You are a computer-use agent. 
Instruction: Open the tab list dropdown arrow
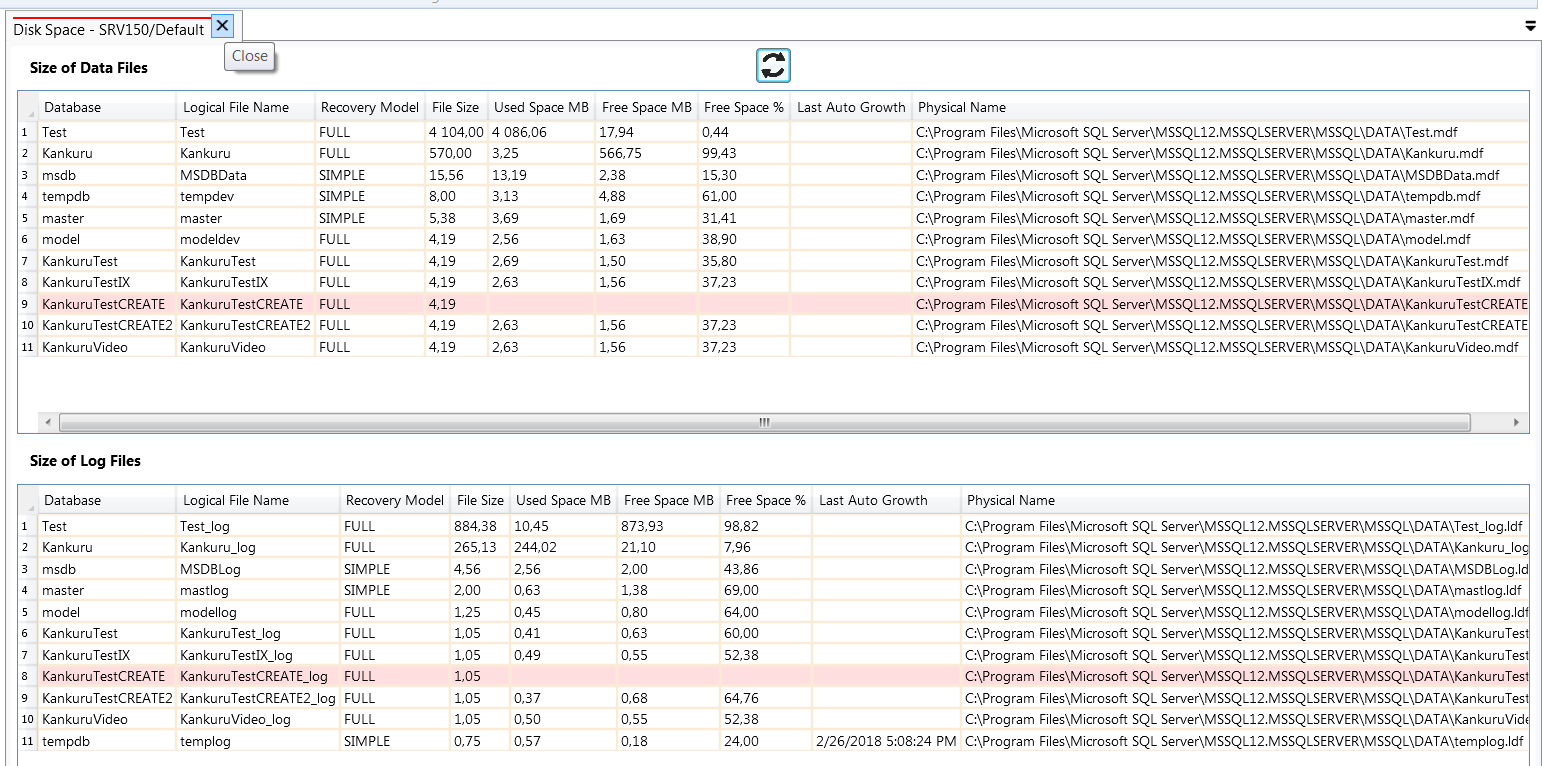[x=1530, y=27]
